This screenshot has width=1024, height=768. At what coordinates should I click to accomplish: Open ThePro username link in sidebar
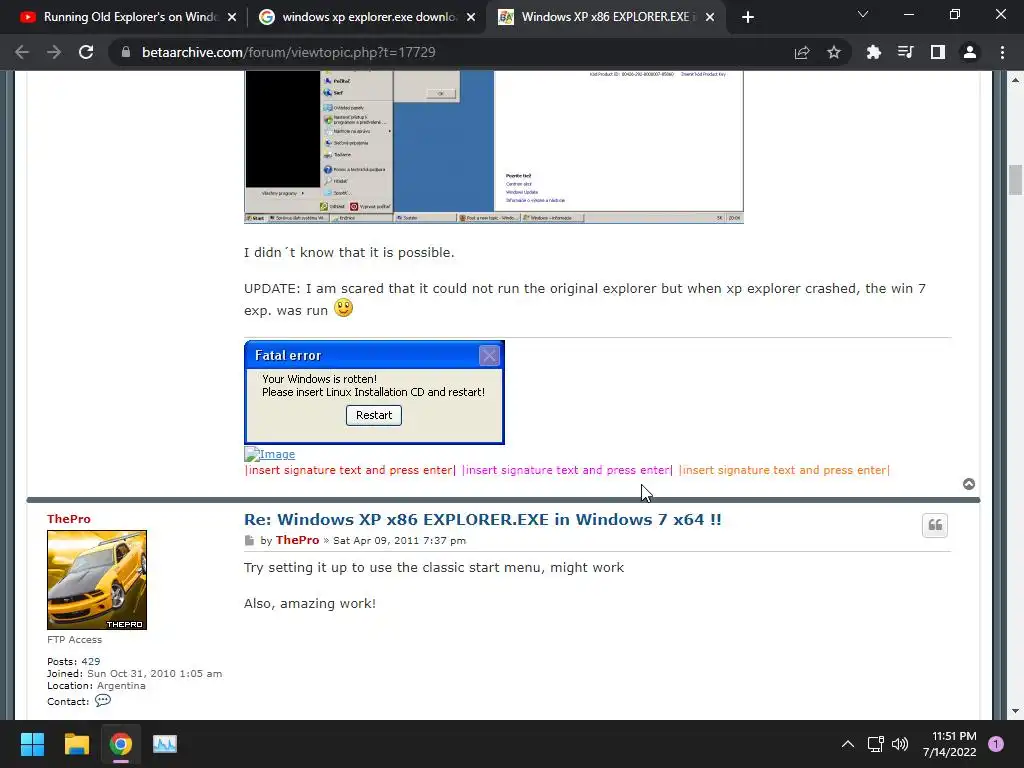click(x=69, y=519)
